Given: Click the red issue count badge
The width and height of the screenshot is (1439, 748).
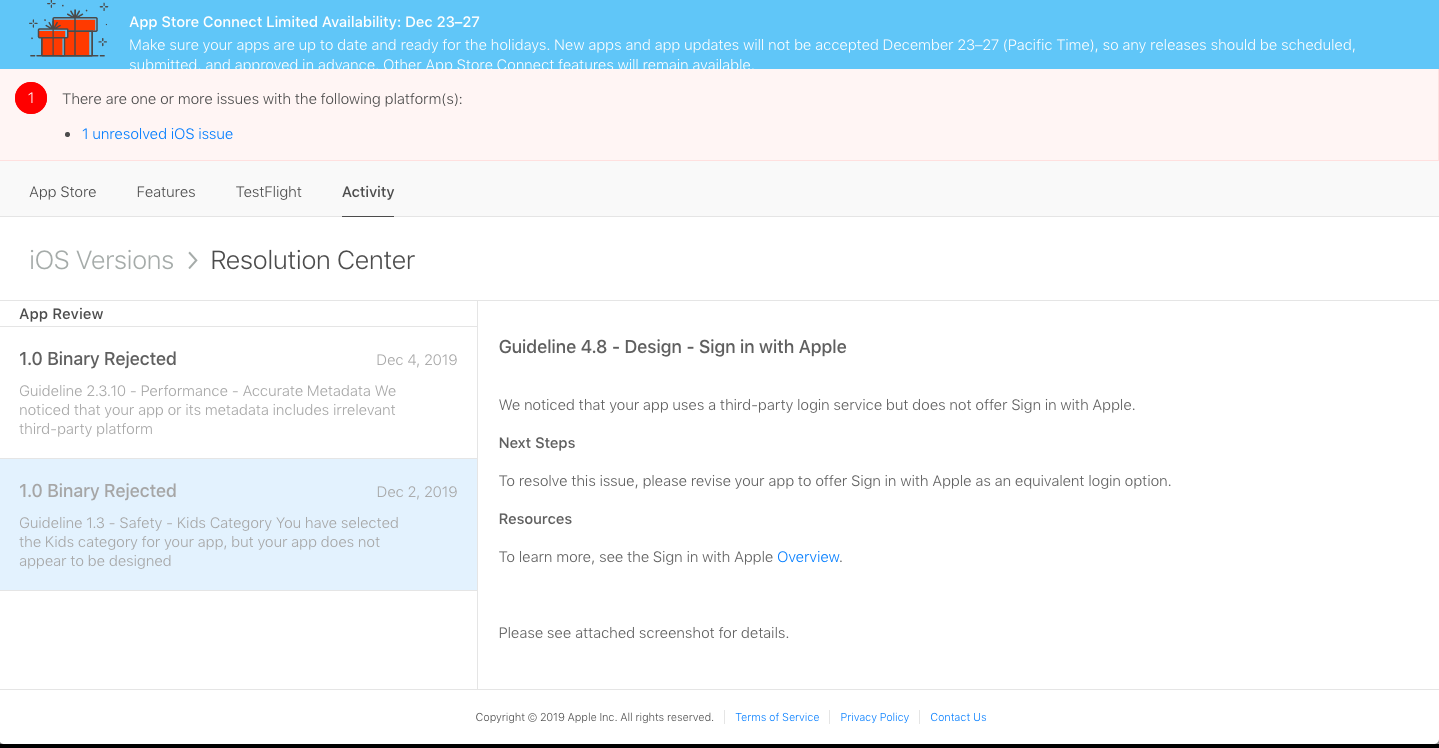Looking at the screenshot, I should pyautogui.click(x=31, y=98).
